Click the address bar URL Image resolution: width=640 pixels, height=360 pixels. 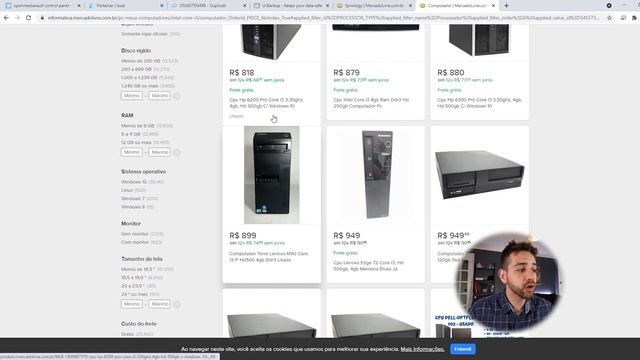324,18
